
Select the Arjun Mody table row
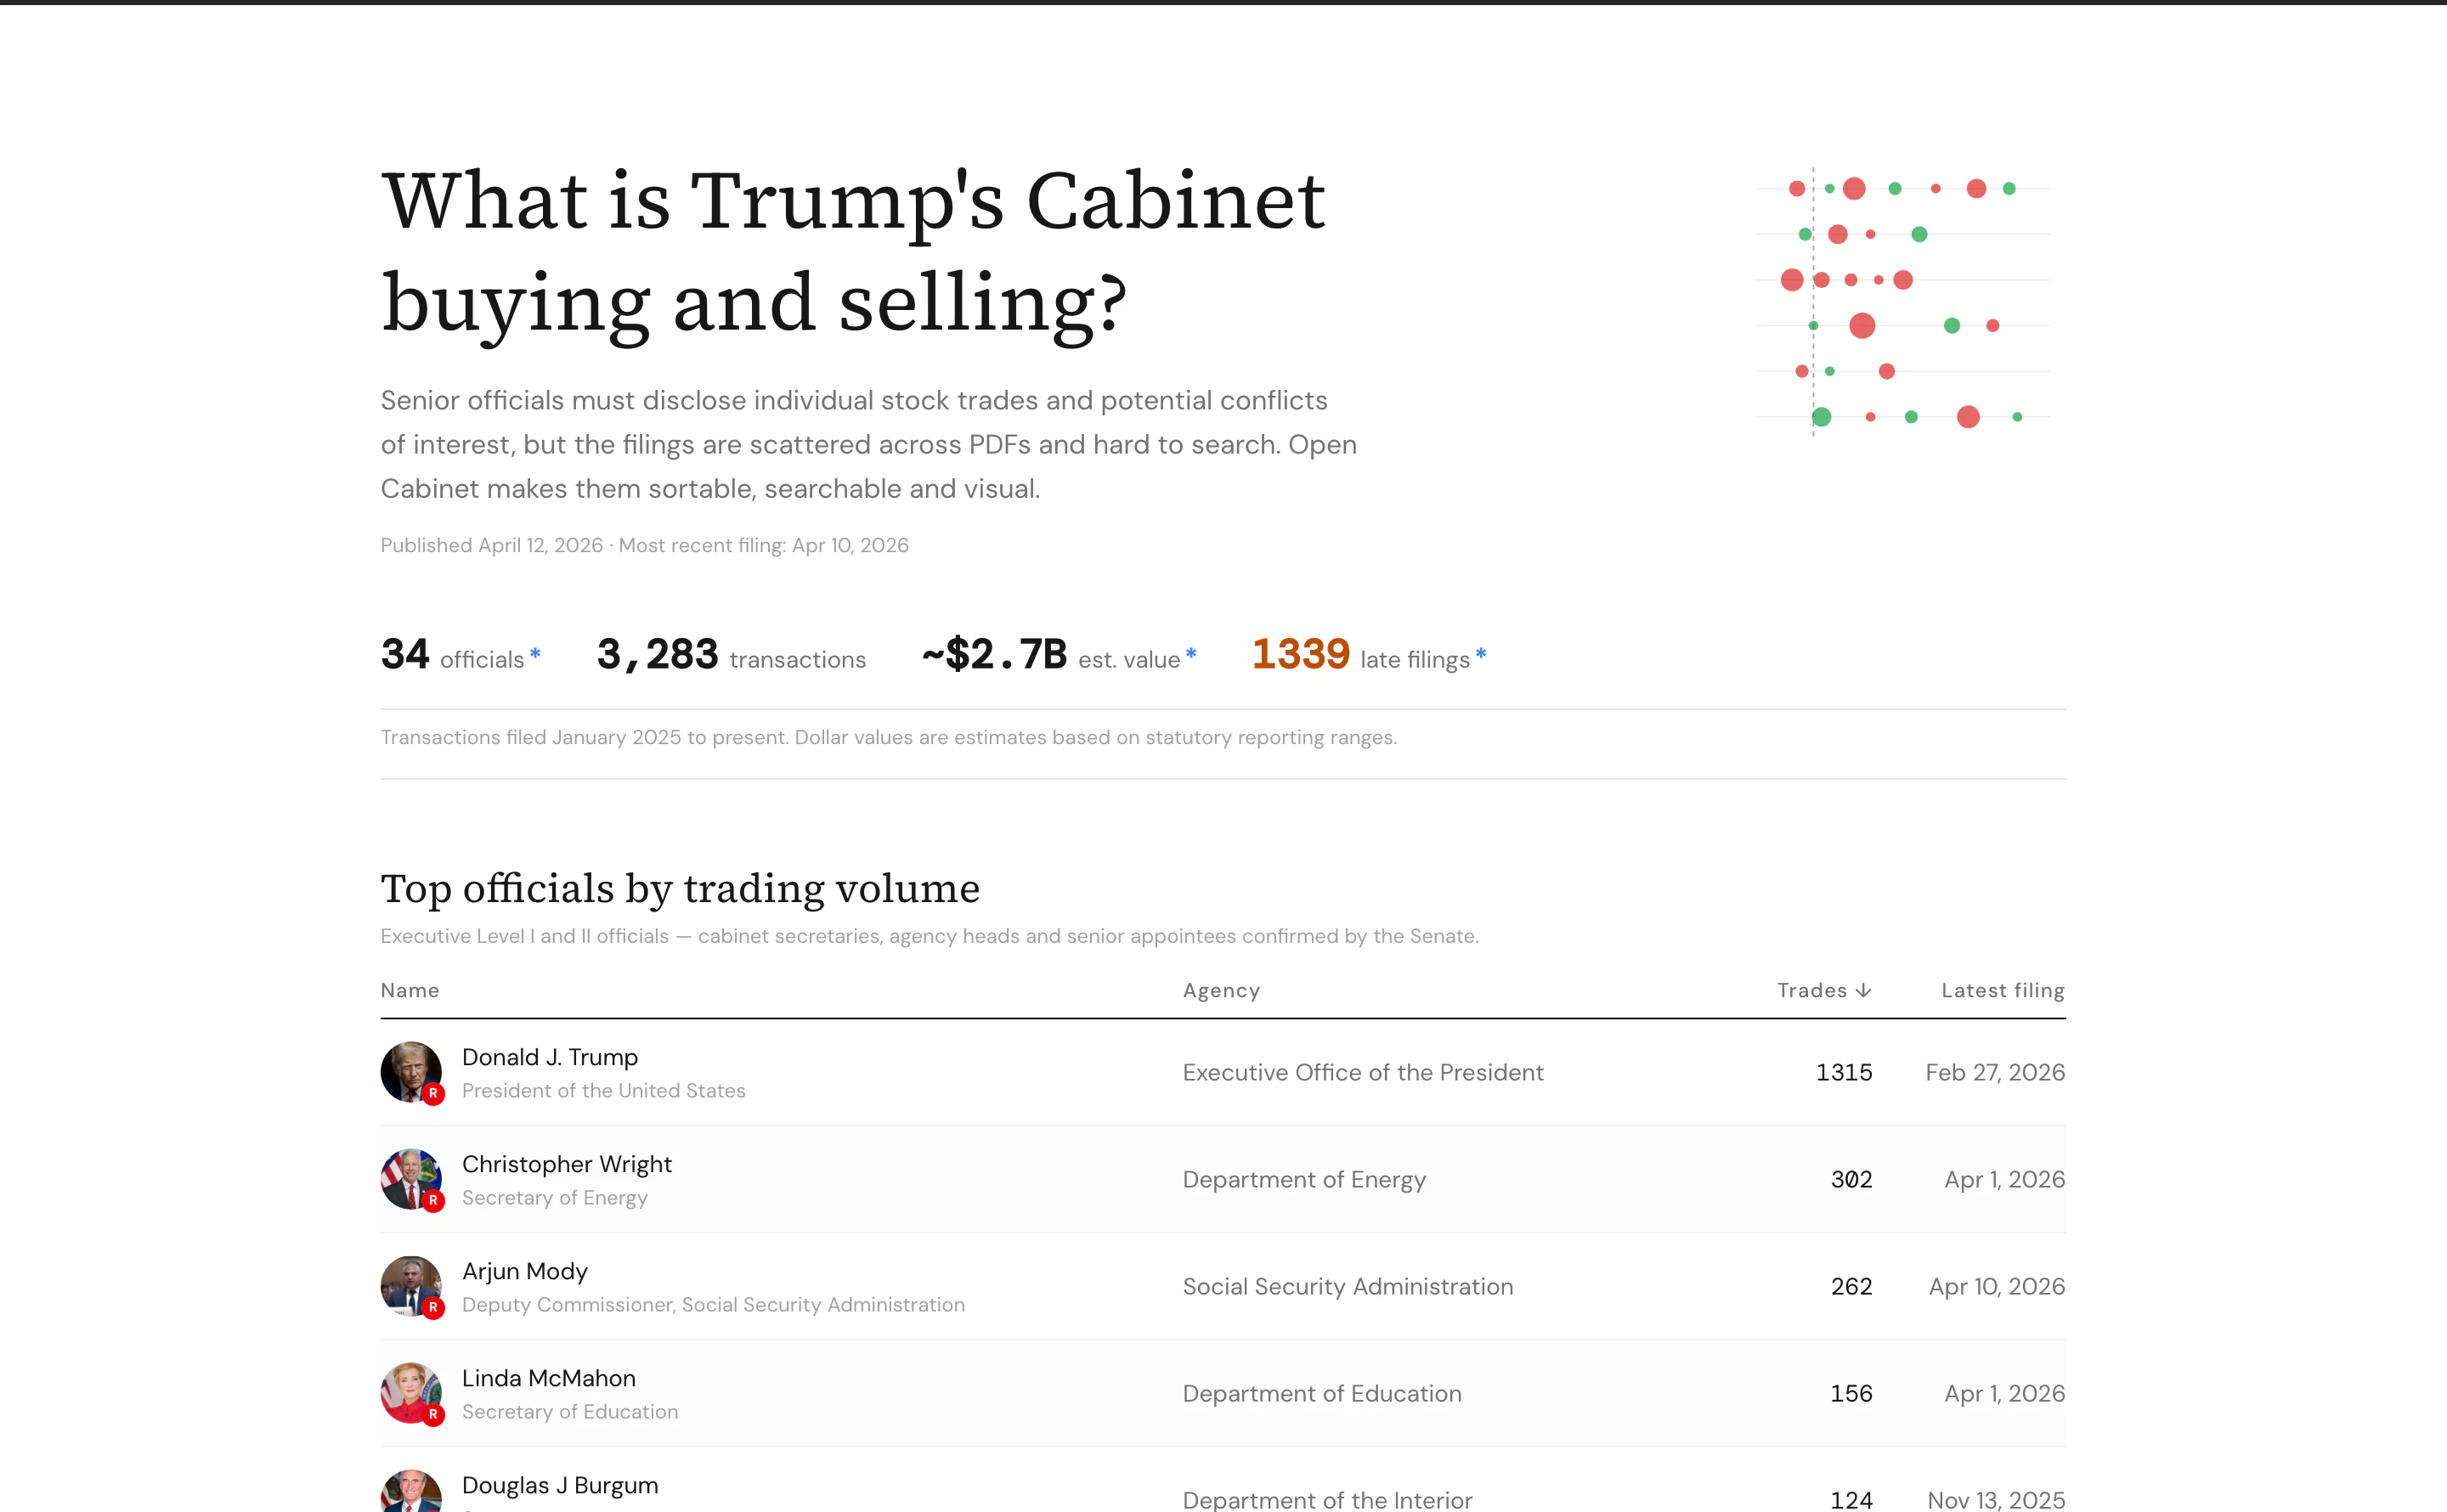pyautogui.click(x=1223, y=1286)
